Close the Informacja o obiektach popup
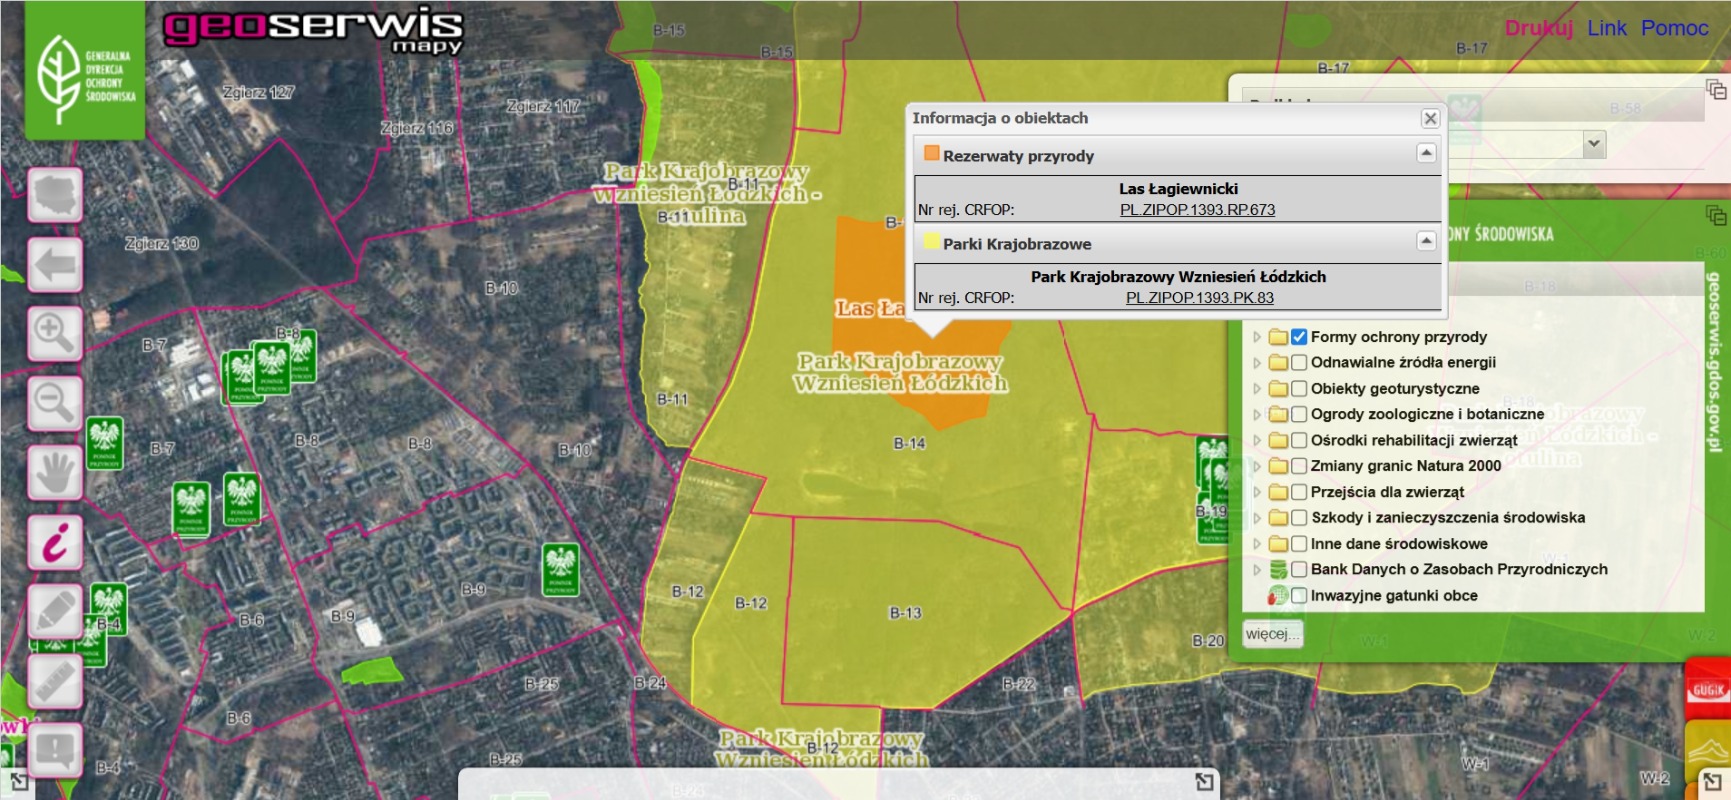The width and height of the screenshot is (1731, 800). pyautogui.click(x=1430, y=118)
